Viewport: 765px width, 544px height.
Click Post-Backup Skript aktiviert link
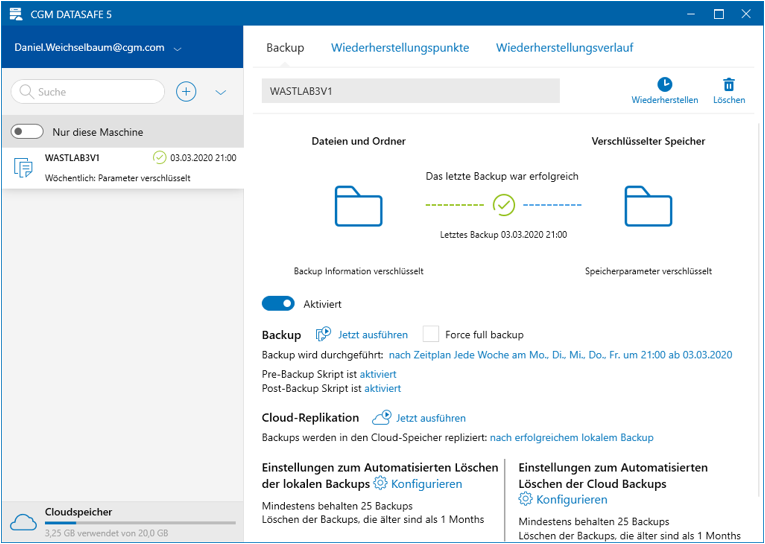[x=382, y=388]
